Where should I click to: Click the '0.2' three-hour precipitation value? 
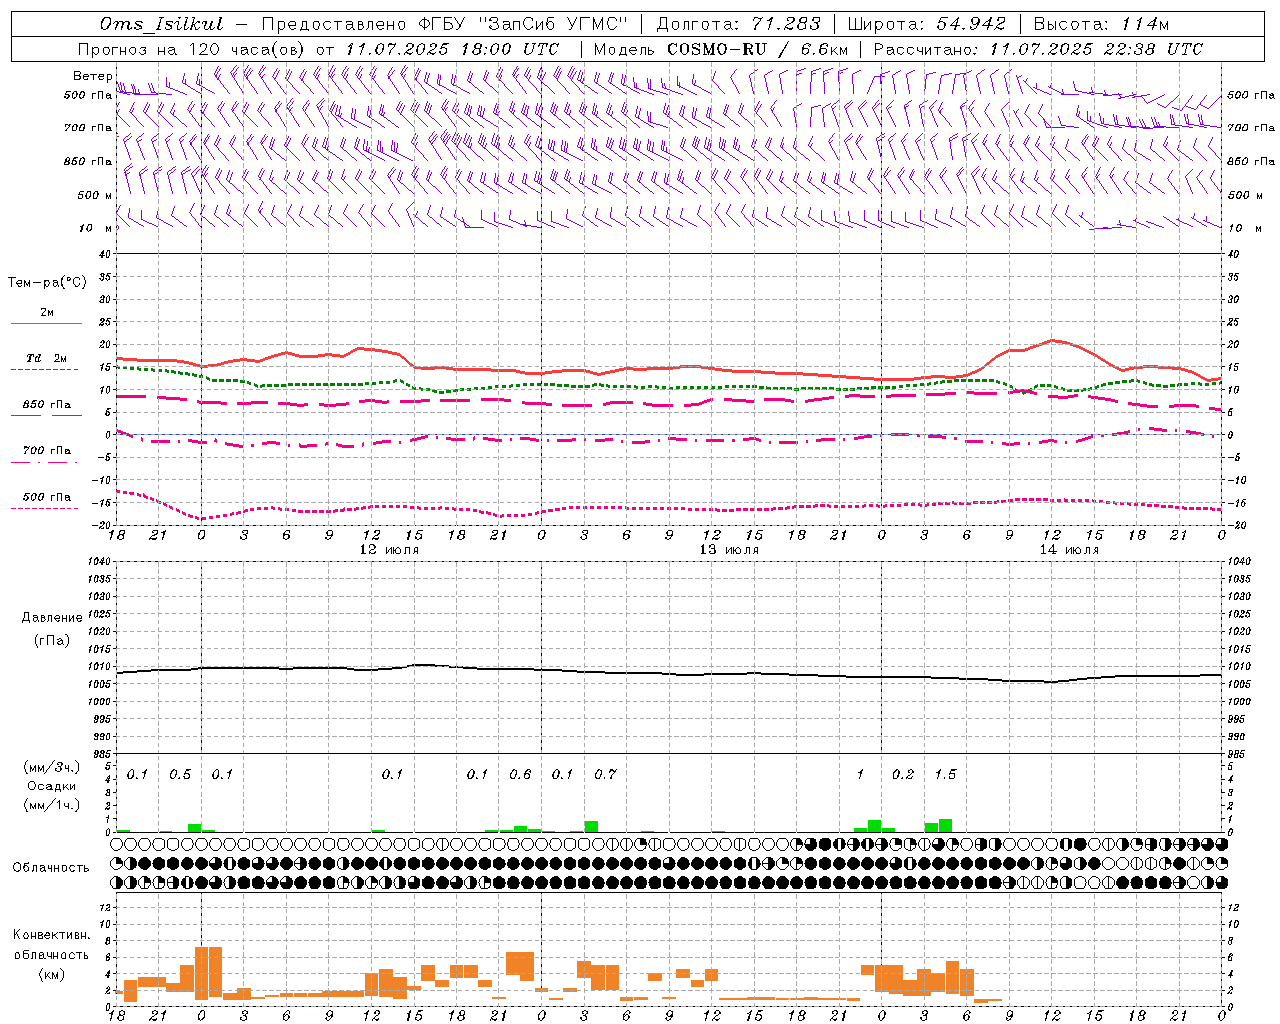point(903,774)
